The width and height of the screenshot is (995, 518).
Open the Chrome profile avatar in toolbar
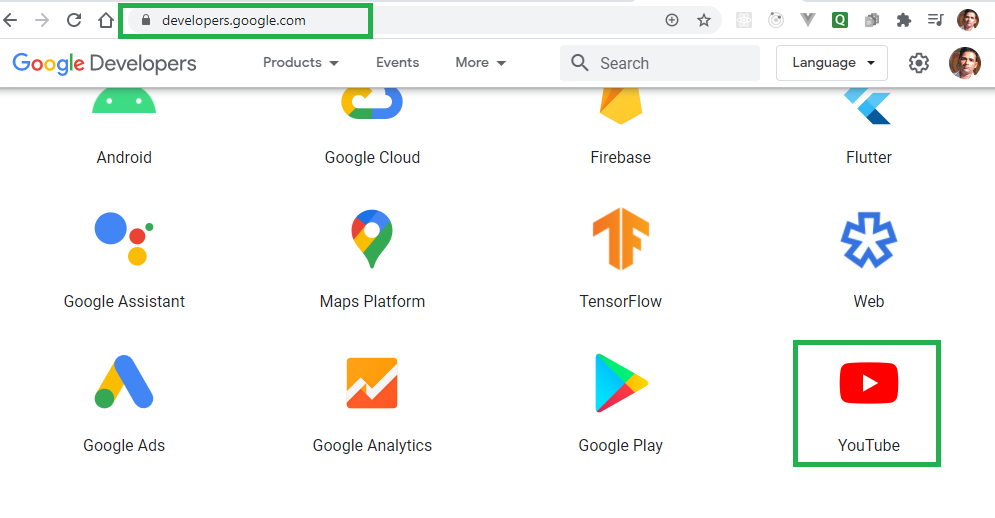[x=968, y=20]
